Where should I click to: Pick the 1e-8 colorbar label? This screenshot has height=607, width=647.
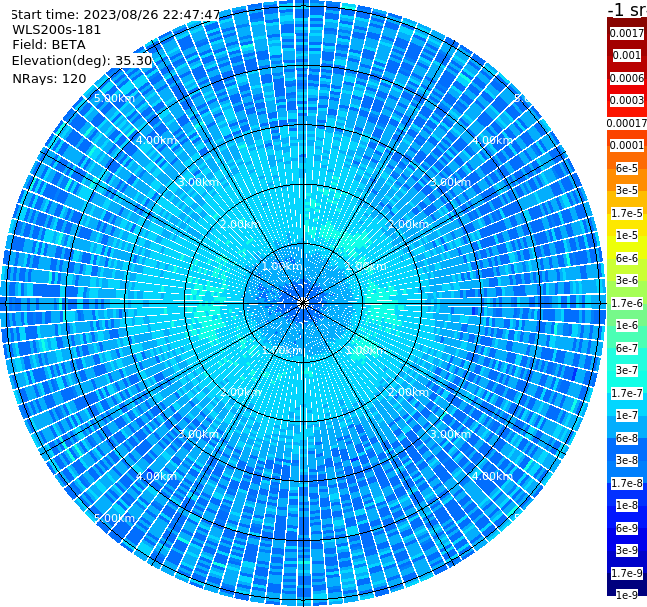click(627, 505)
